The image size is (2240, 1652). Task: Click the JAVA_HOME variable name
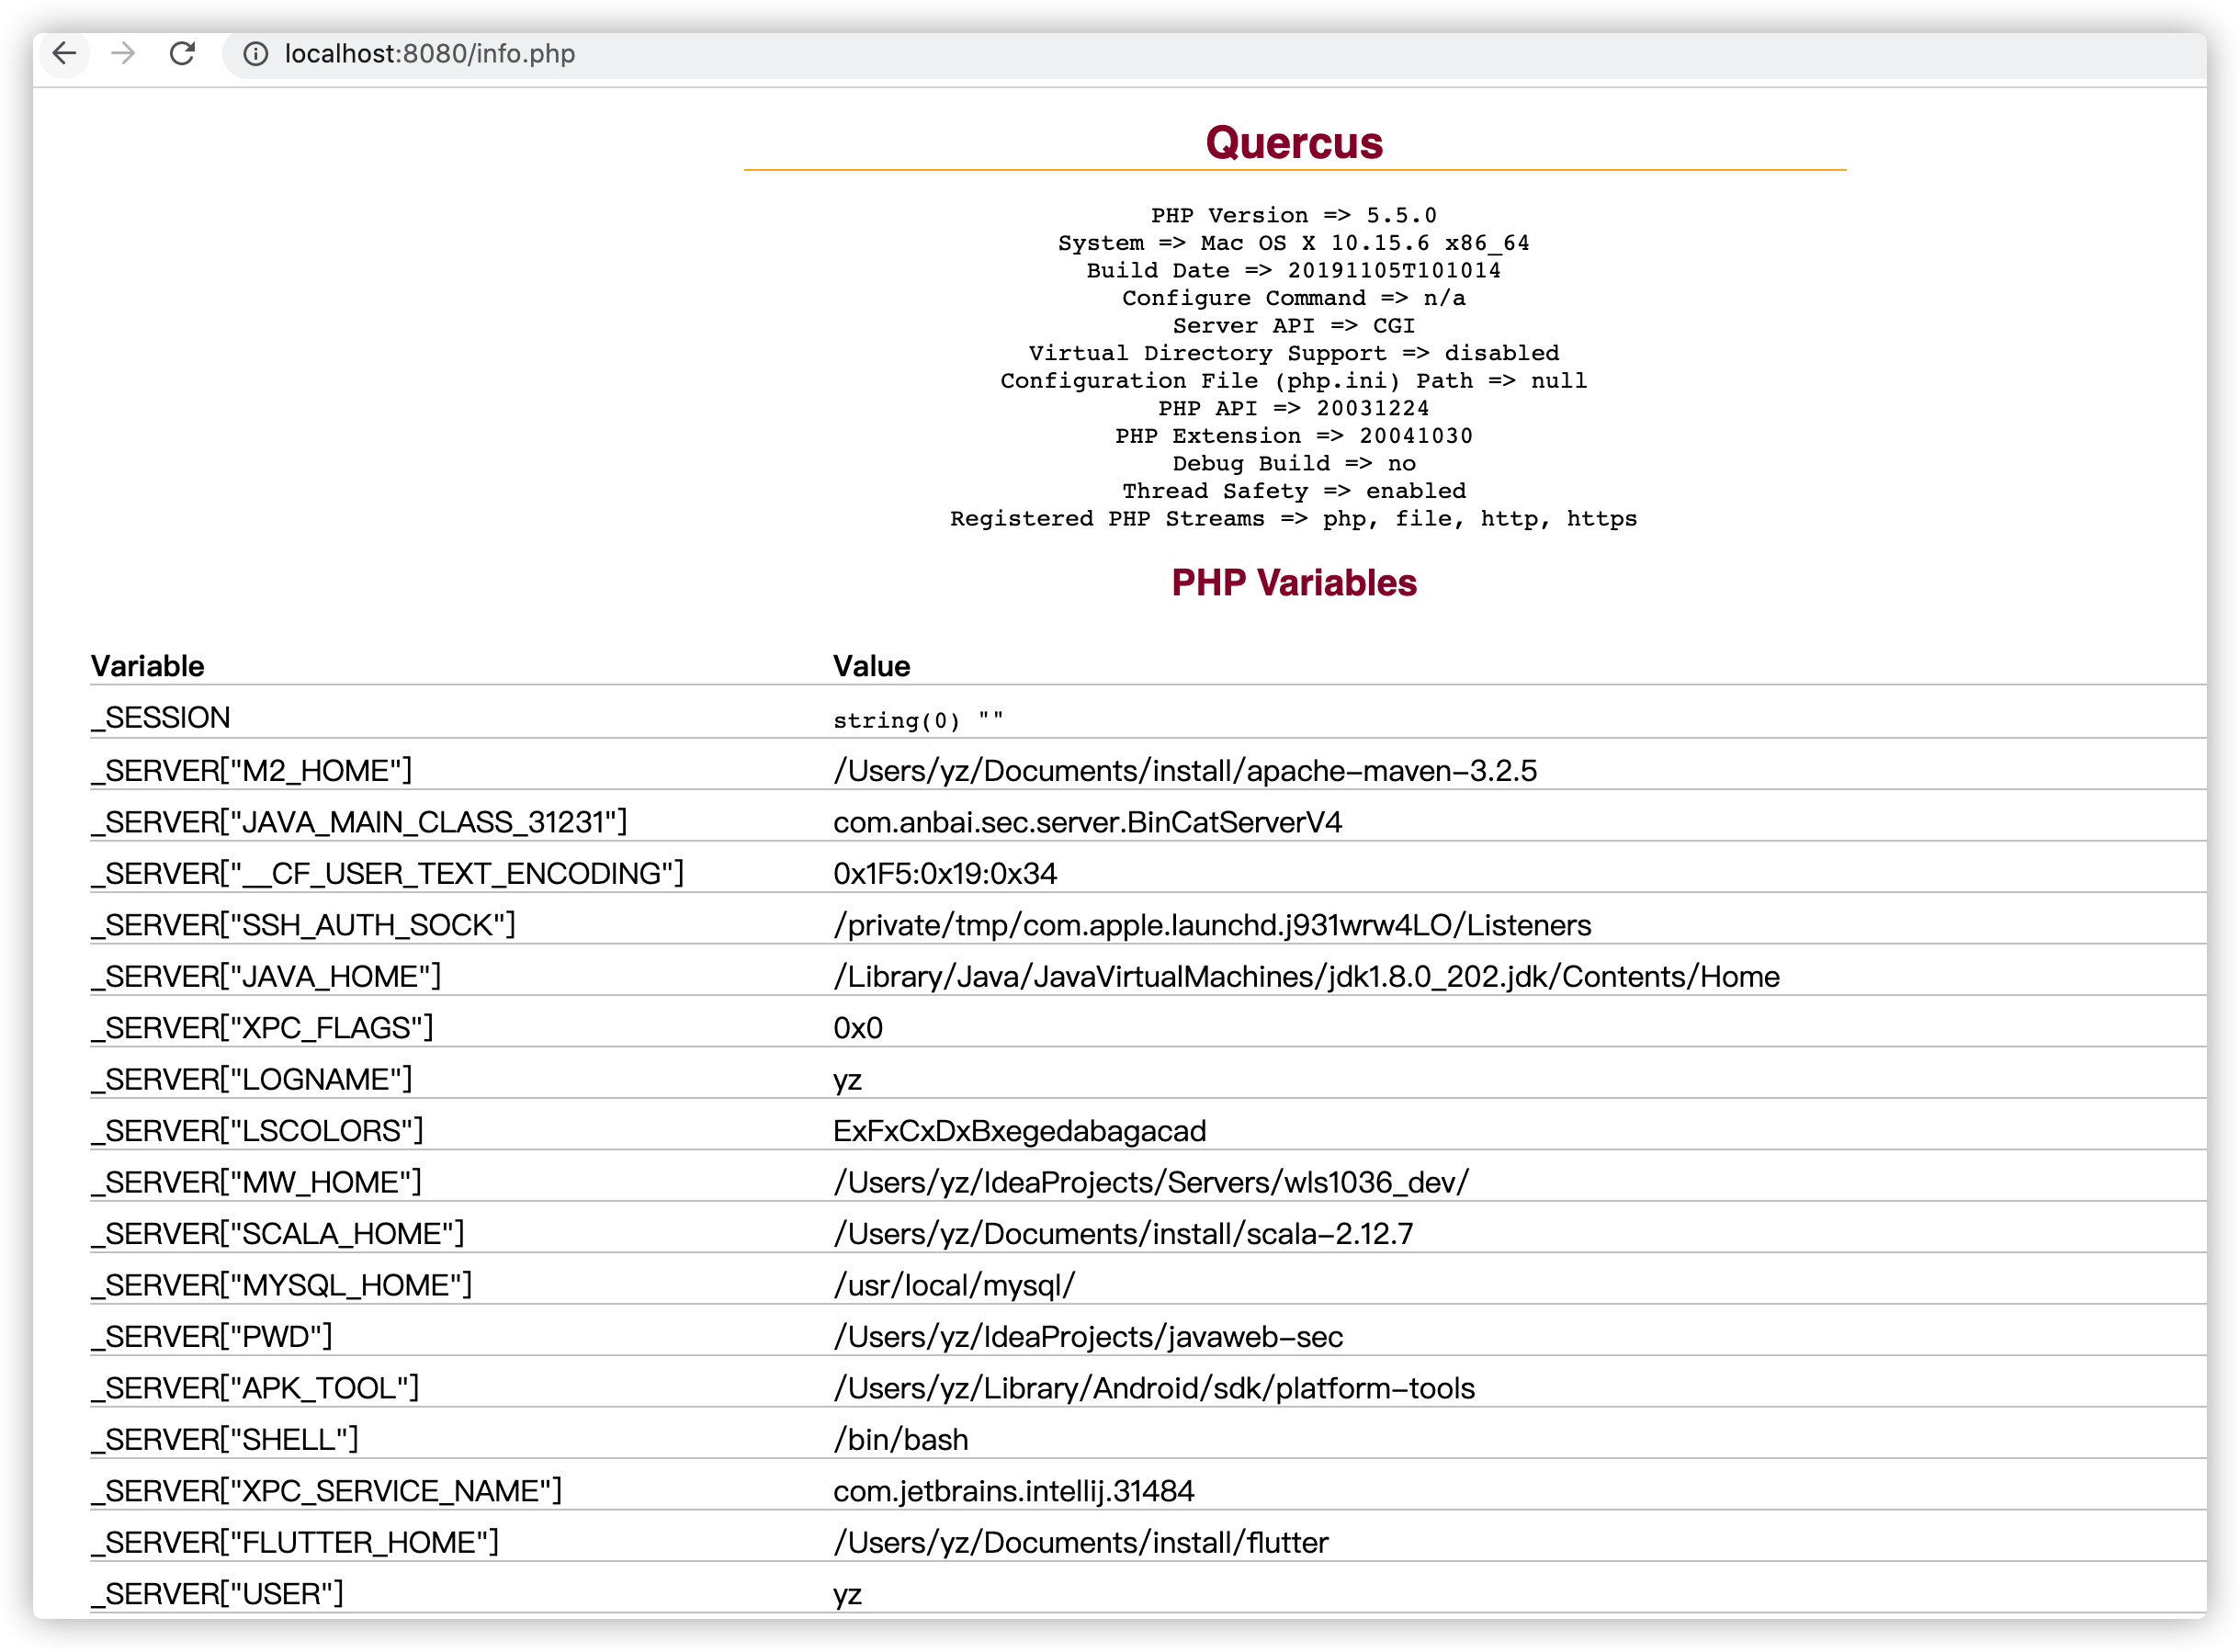pyautogui.click(x=266, y=976)
